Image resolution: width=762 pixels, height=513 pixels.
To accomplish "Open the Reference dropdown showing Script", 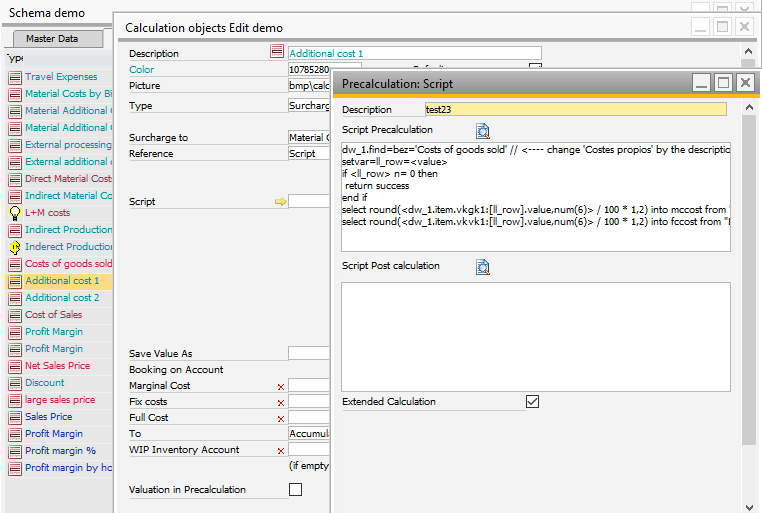I will [309, 154].
